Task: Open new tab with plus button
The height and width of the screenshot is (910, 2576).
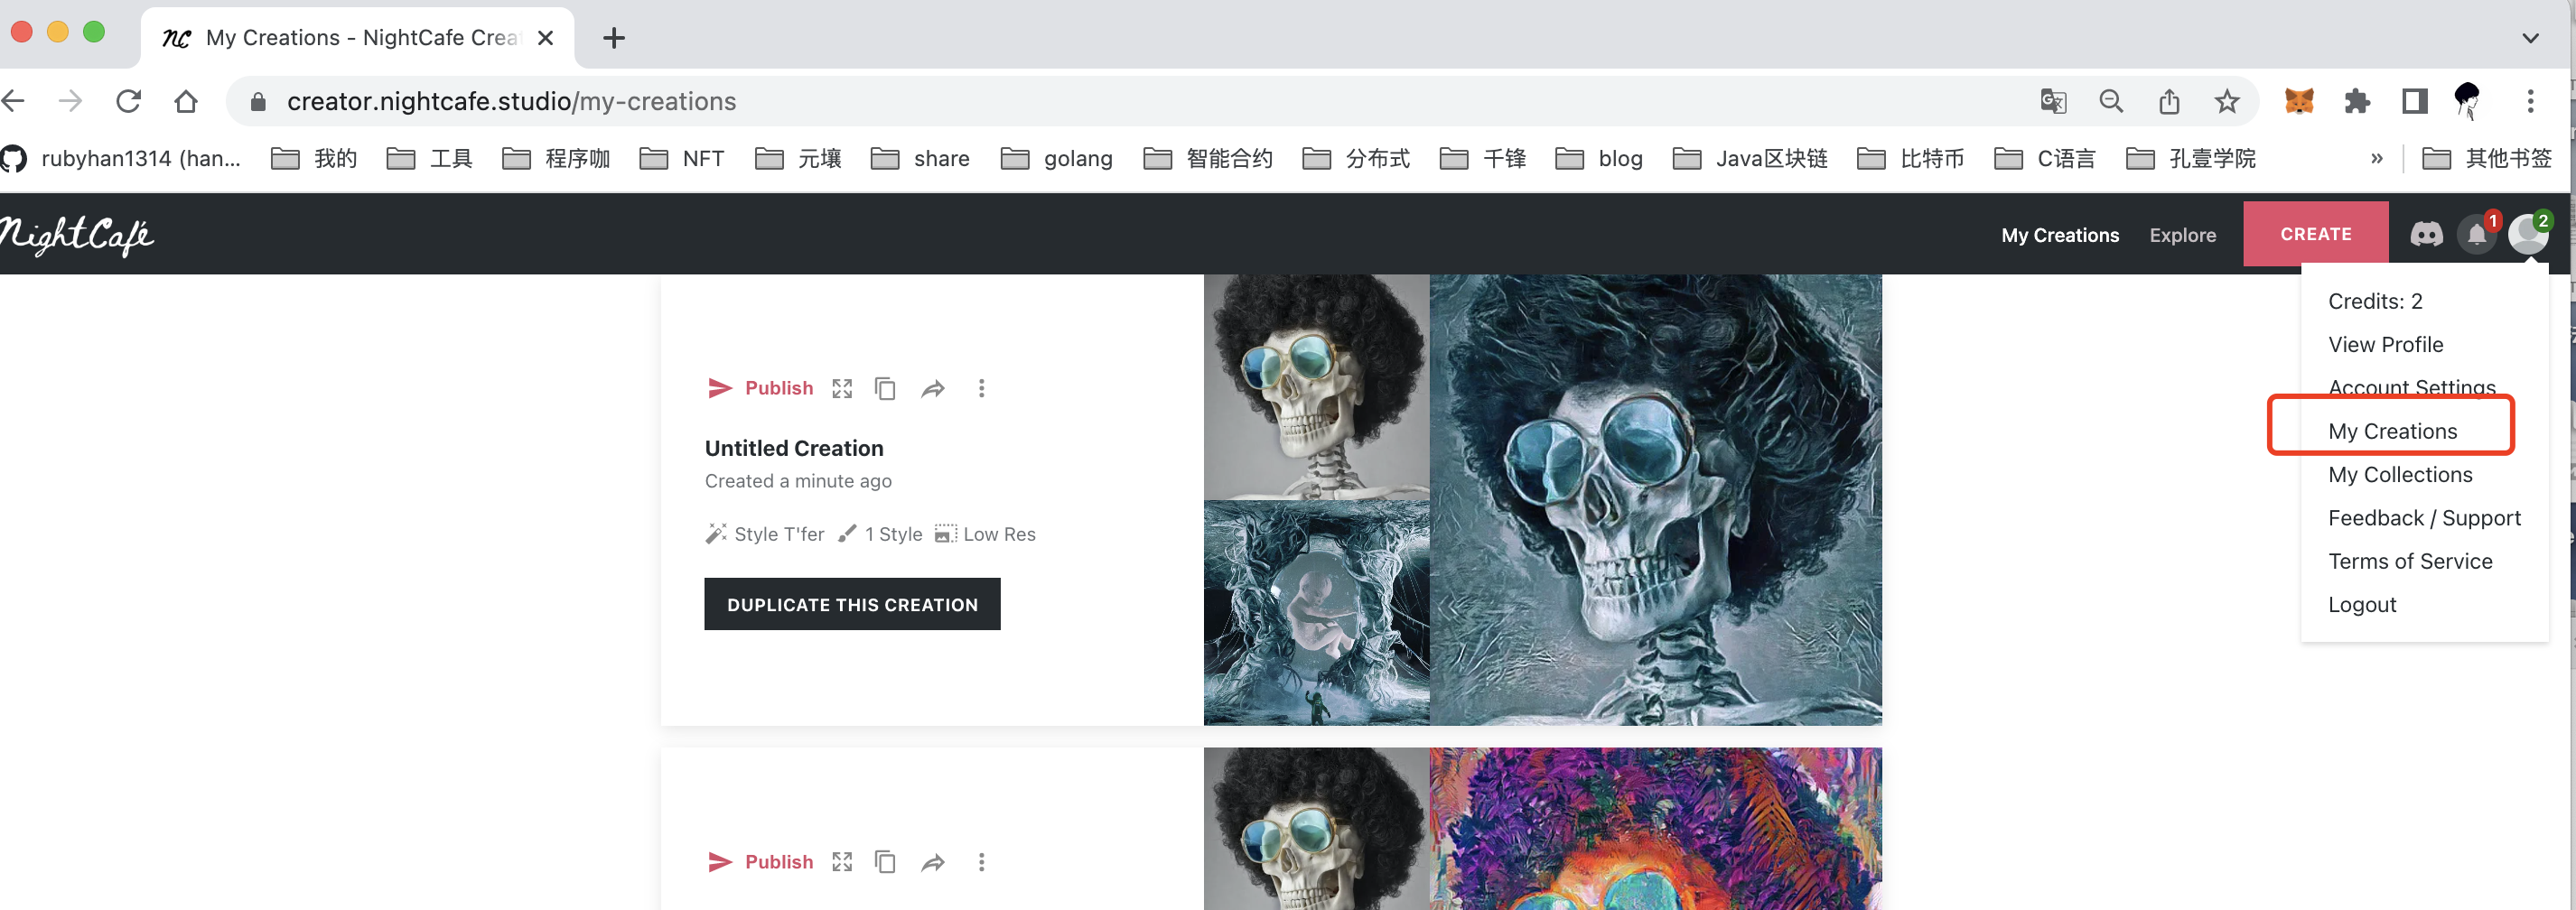Action: pyautogui.click(x=614, y=38)
